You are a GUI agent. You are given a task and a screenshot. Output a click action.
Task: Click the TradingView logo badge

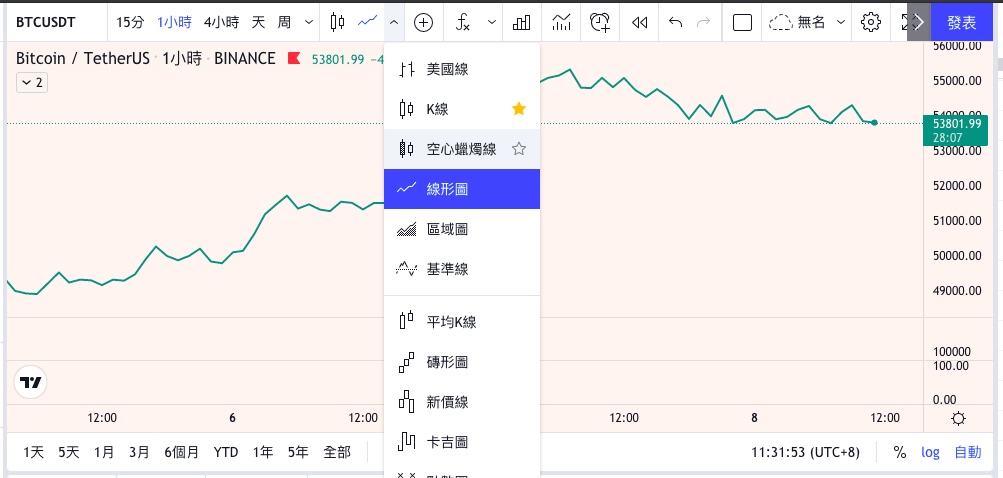pos(30,382)
